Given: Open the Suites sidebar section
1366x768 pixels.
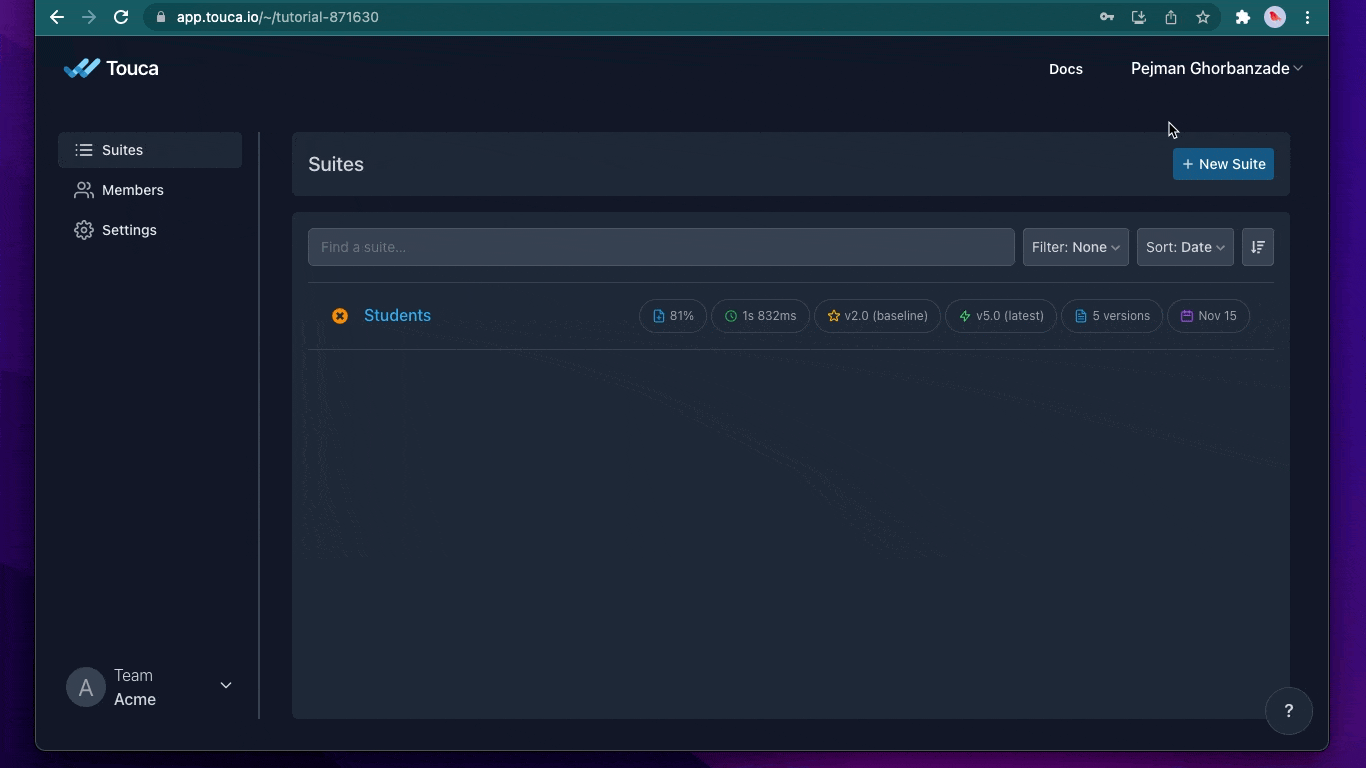Looking at the screenshot, I should tap(150, 150).
